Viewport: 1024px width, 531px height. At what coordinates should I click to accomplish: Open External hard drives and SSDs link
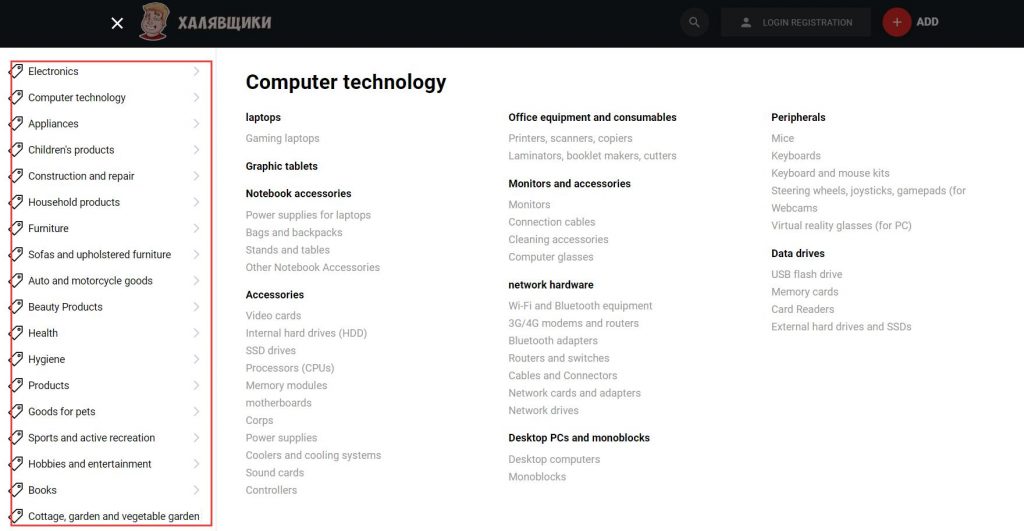[x=841, y=327]
